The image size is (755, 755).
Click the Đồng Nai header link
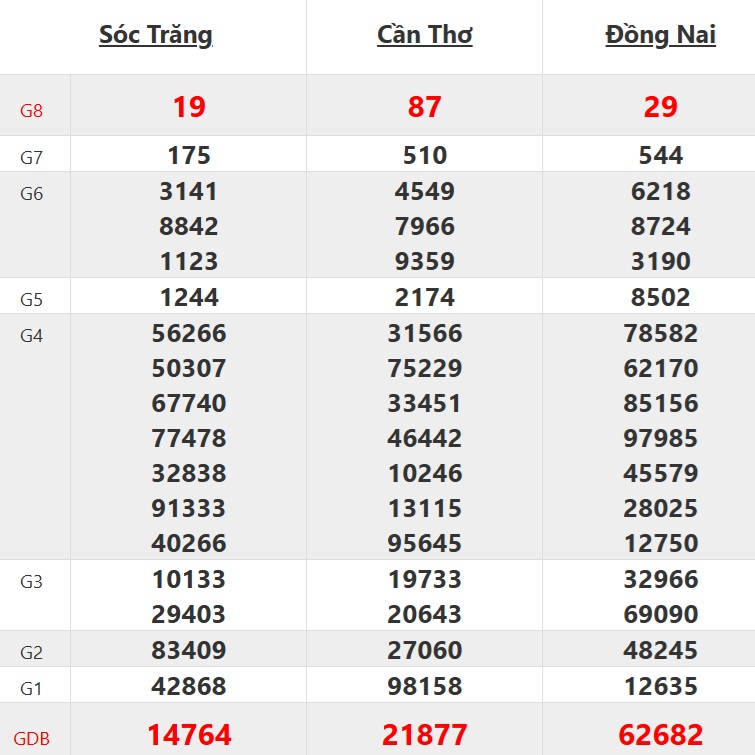point(660,35)
